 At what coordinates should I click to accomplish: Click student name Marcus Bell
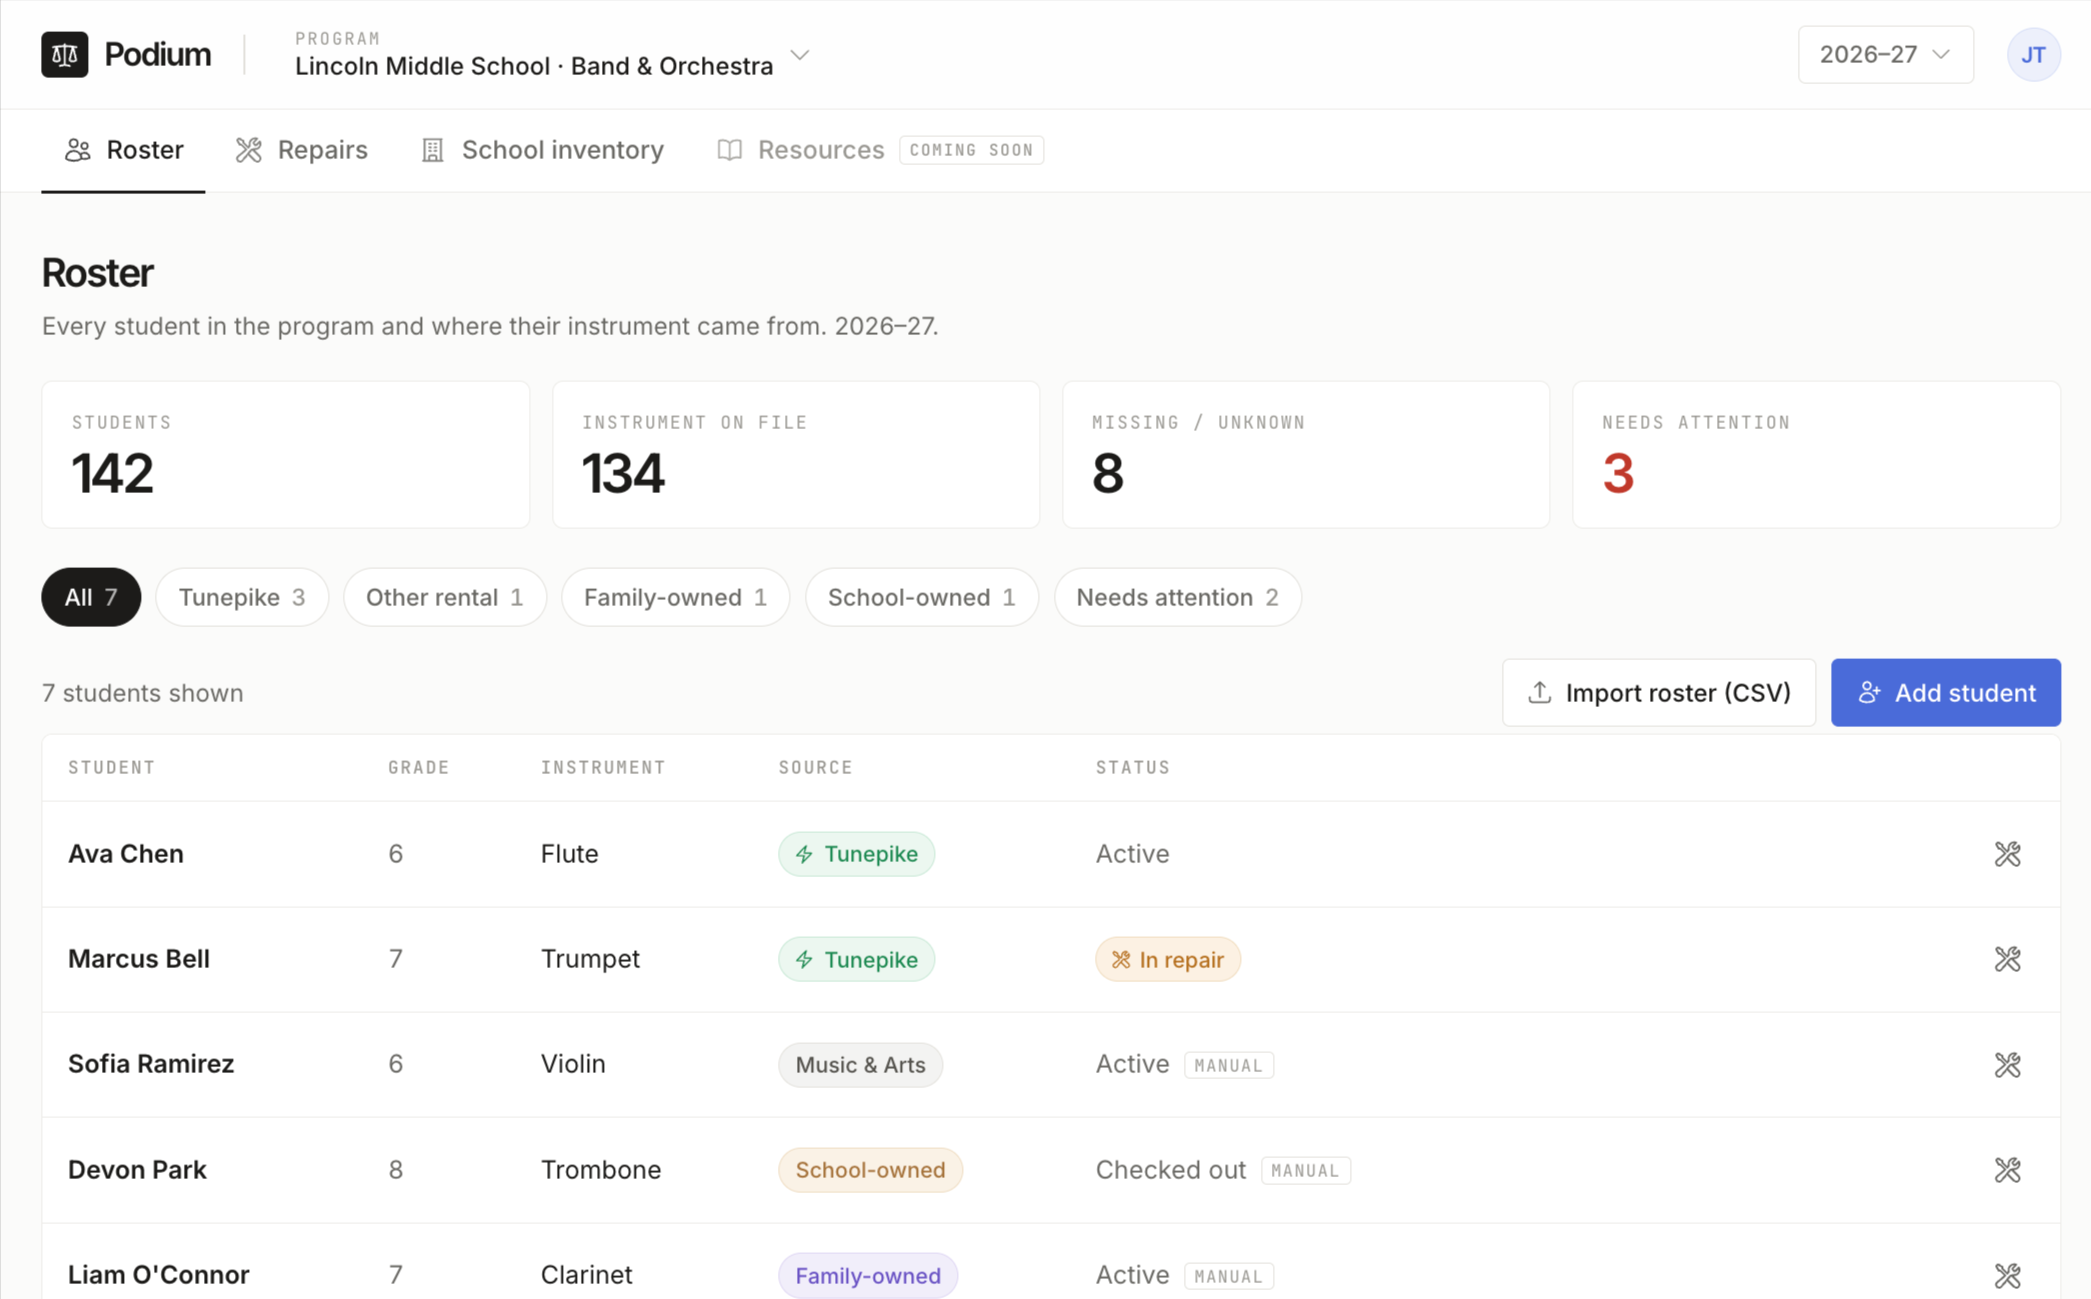pyautogui.click(x=139, y=959)
